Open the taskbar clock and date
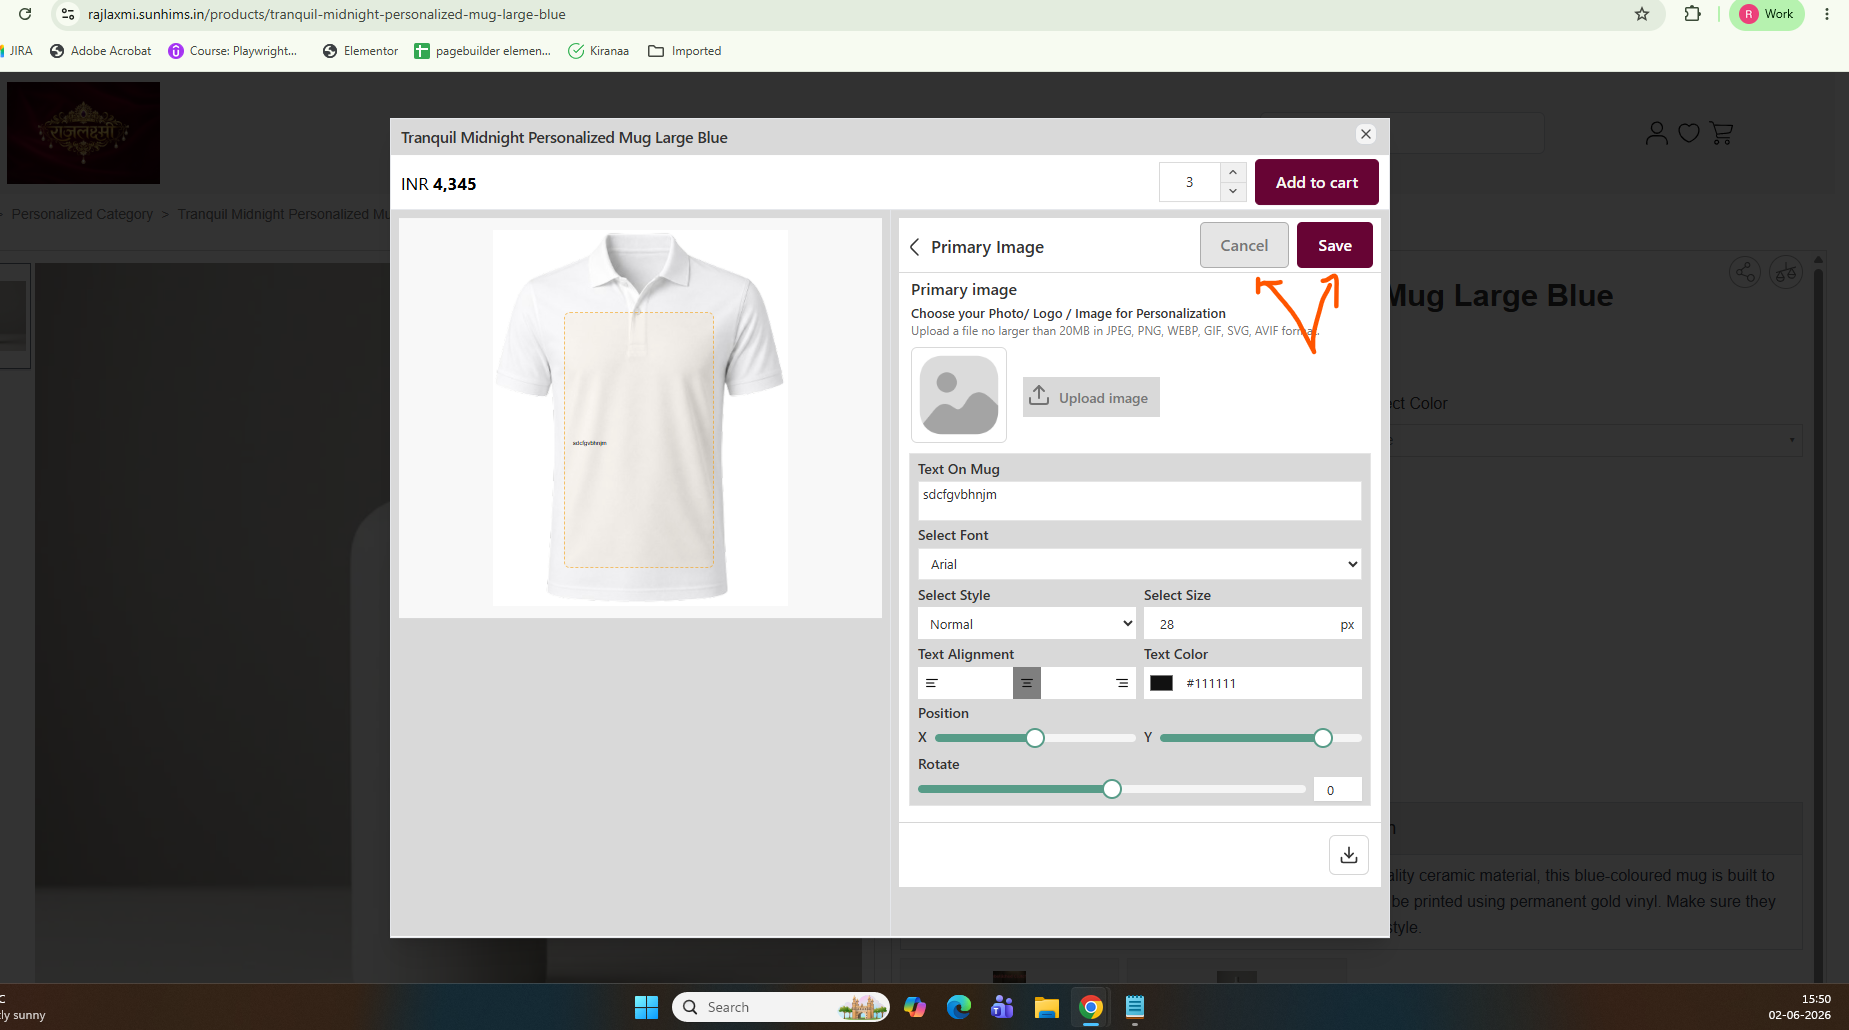Screen dimensions: 1849x1030 (x=1800, y=1007)
